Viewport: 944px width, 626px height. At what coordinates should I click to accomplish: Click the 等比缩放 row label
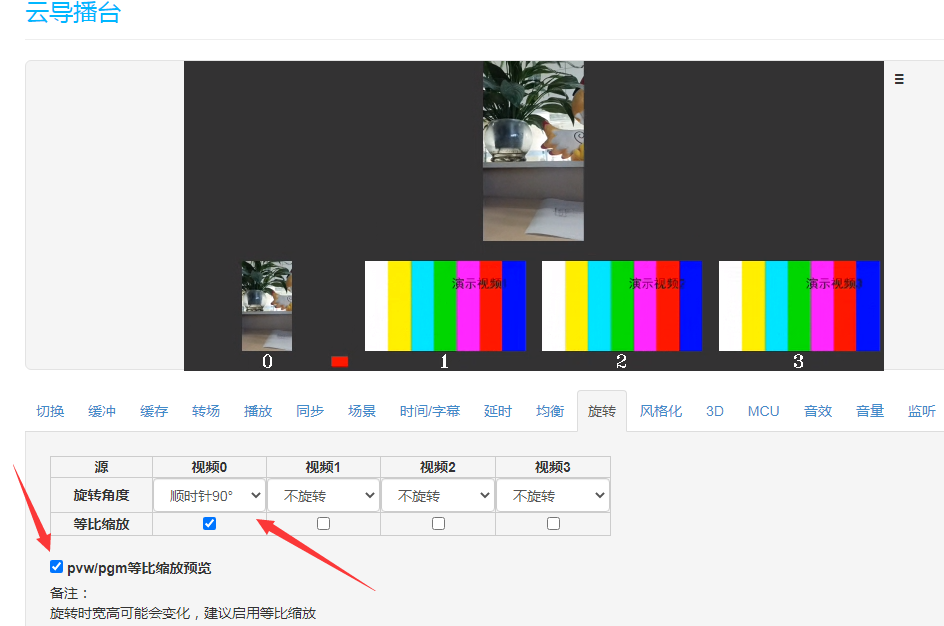pos(101,524)
